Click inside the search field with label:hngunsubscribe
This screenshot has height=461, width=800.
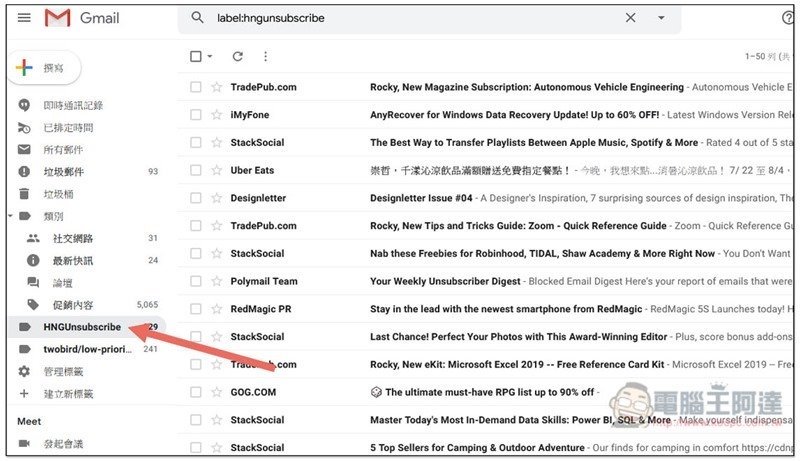click(410, 18)
